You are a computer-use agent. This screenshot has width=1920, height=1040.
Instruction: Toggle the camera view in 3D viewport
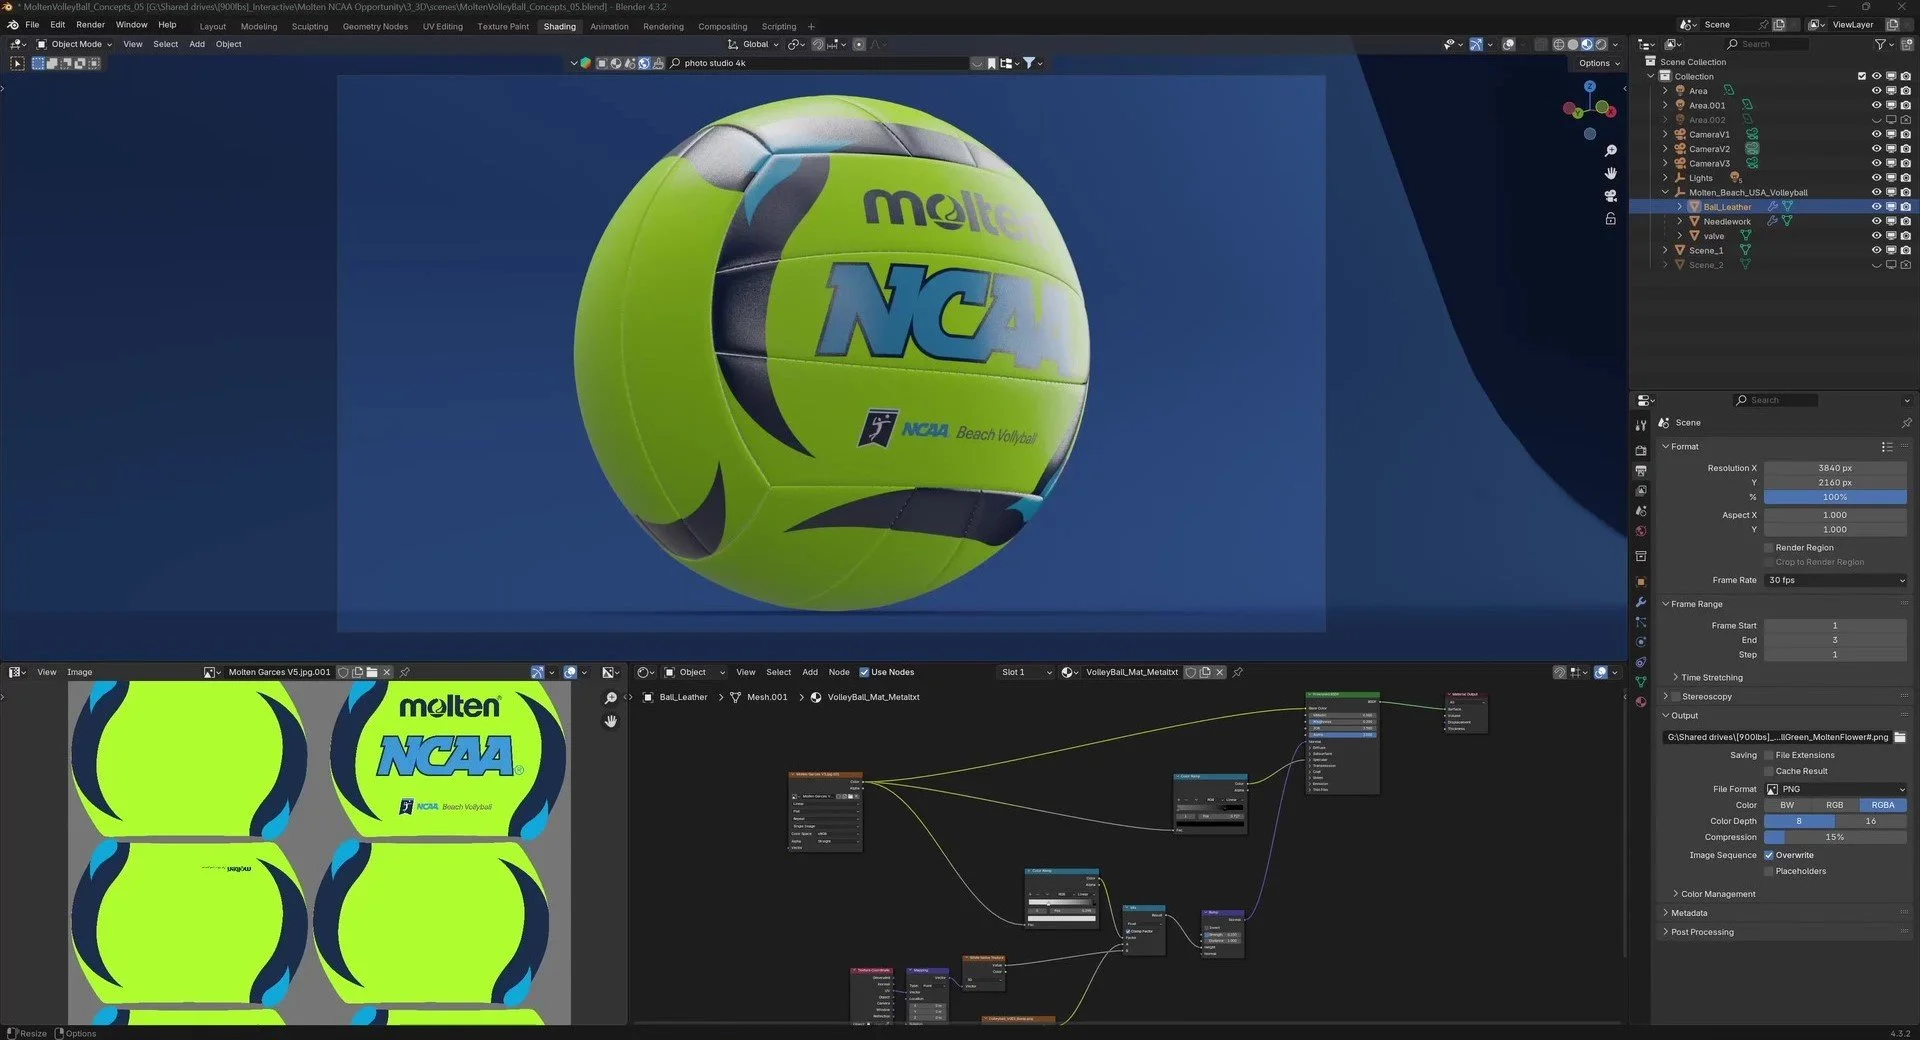coord(1610,196)
